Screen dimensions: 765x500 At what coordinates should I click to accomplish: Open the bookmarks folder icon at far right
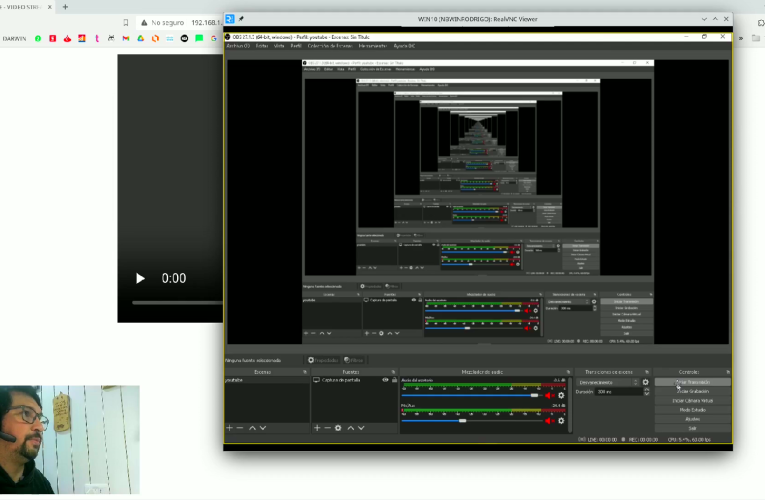click(x=756, y=38)
